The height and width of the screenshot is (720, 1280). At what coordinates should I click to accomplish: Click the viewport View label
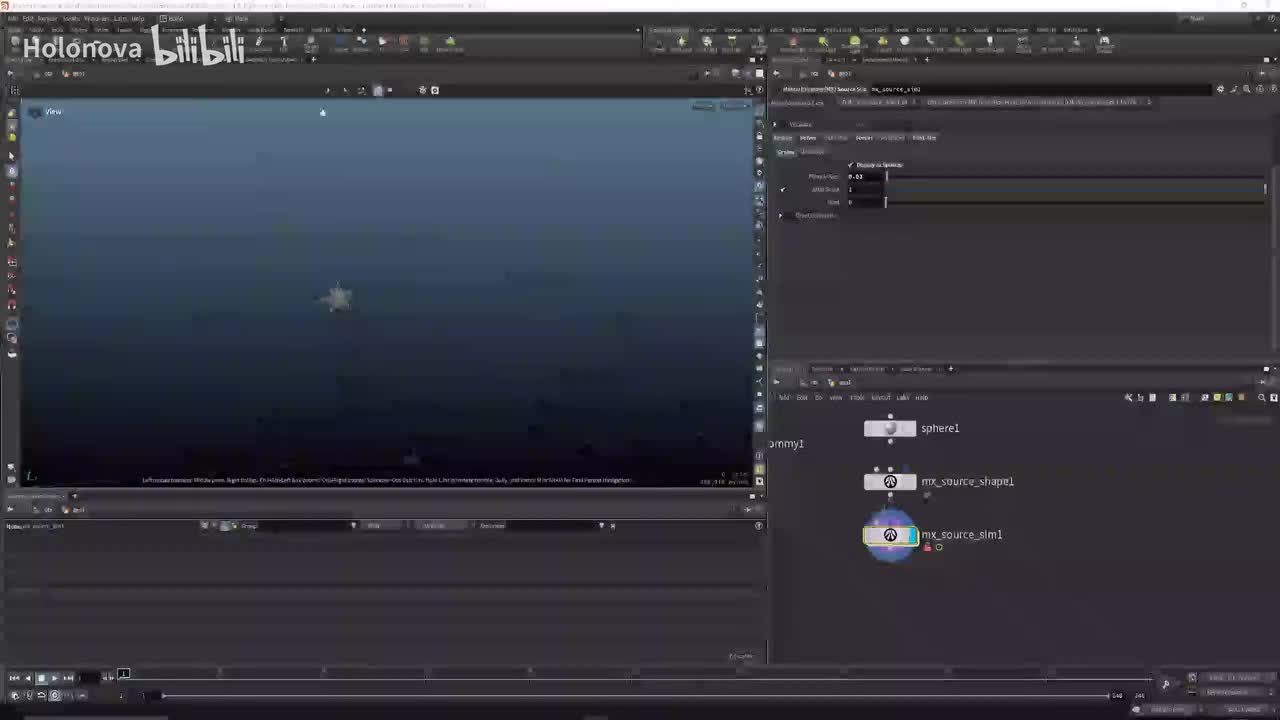[53, 112]
